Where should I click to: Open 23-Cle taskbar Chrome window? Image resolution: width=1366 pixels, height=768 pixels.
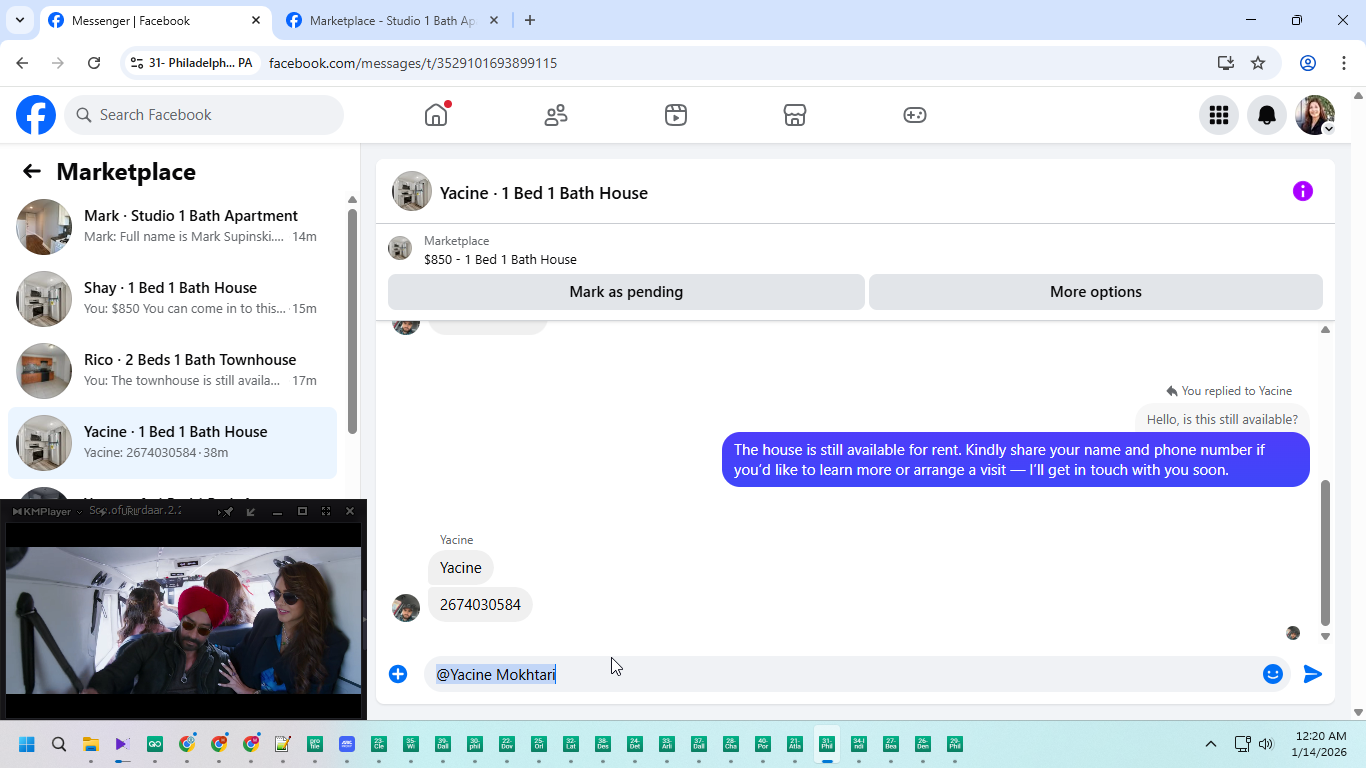point(379,744)
